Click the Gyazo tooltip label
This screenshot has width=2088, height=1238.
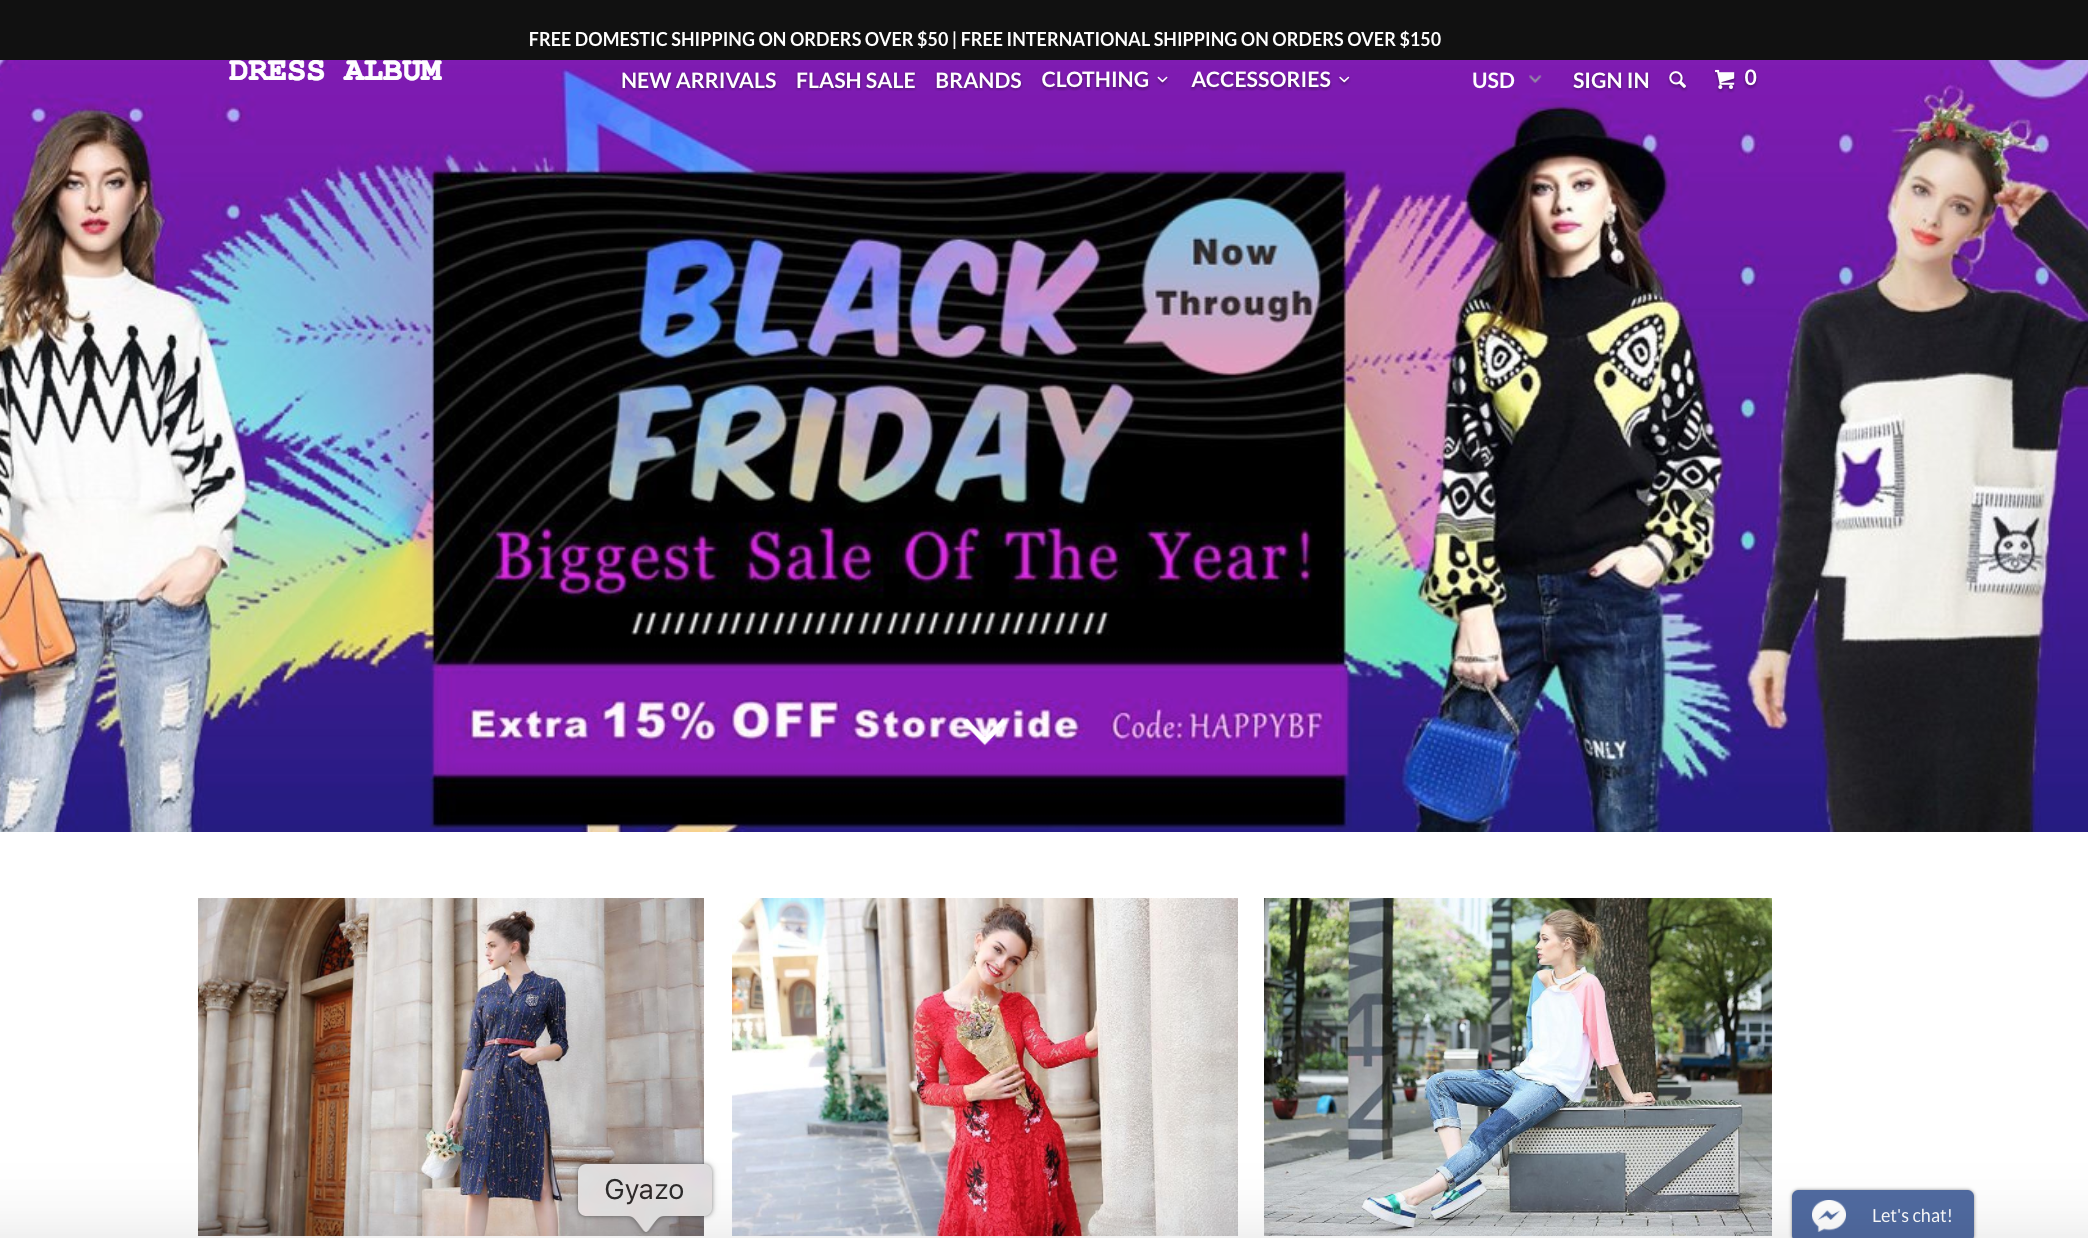644,1189
